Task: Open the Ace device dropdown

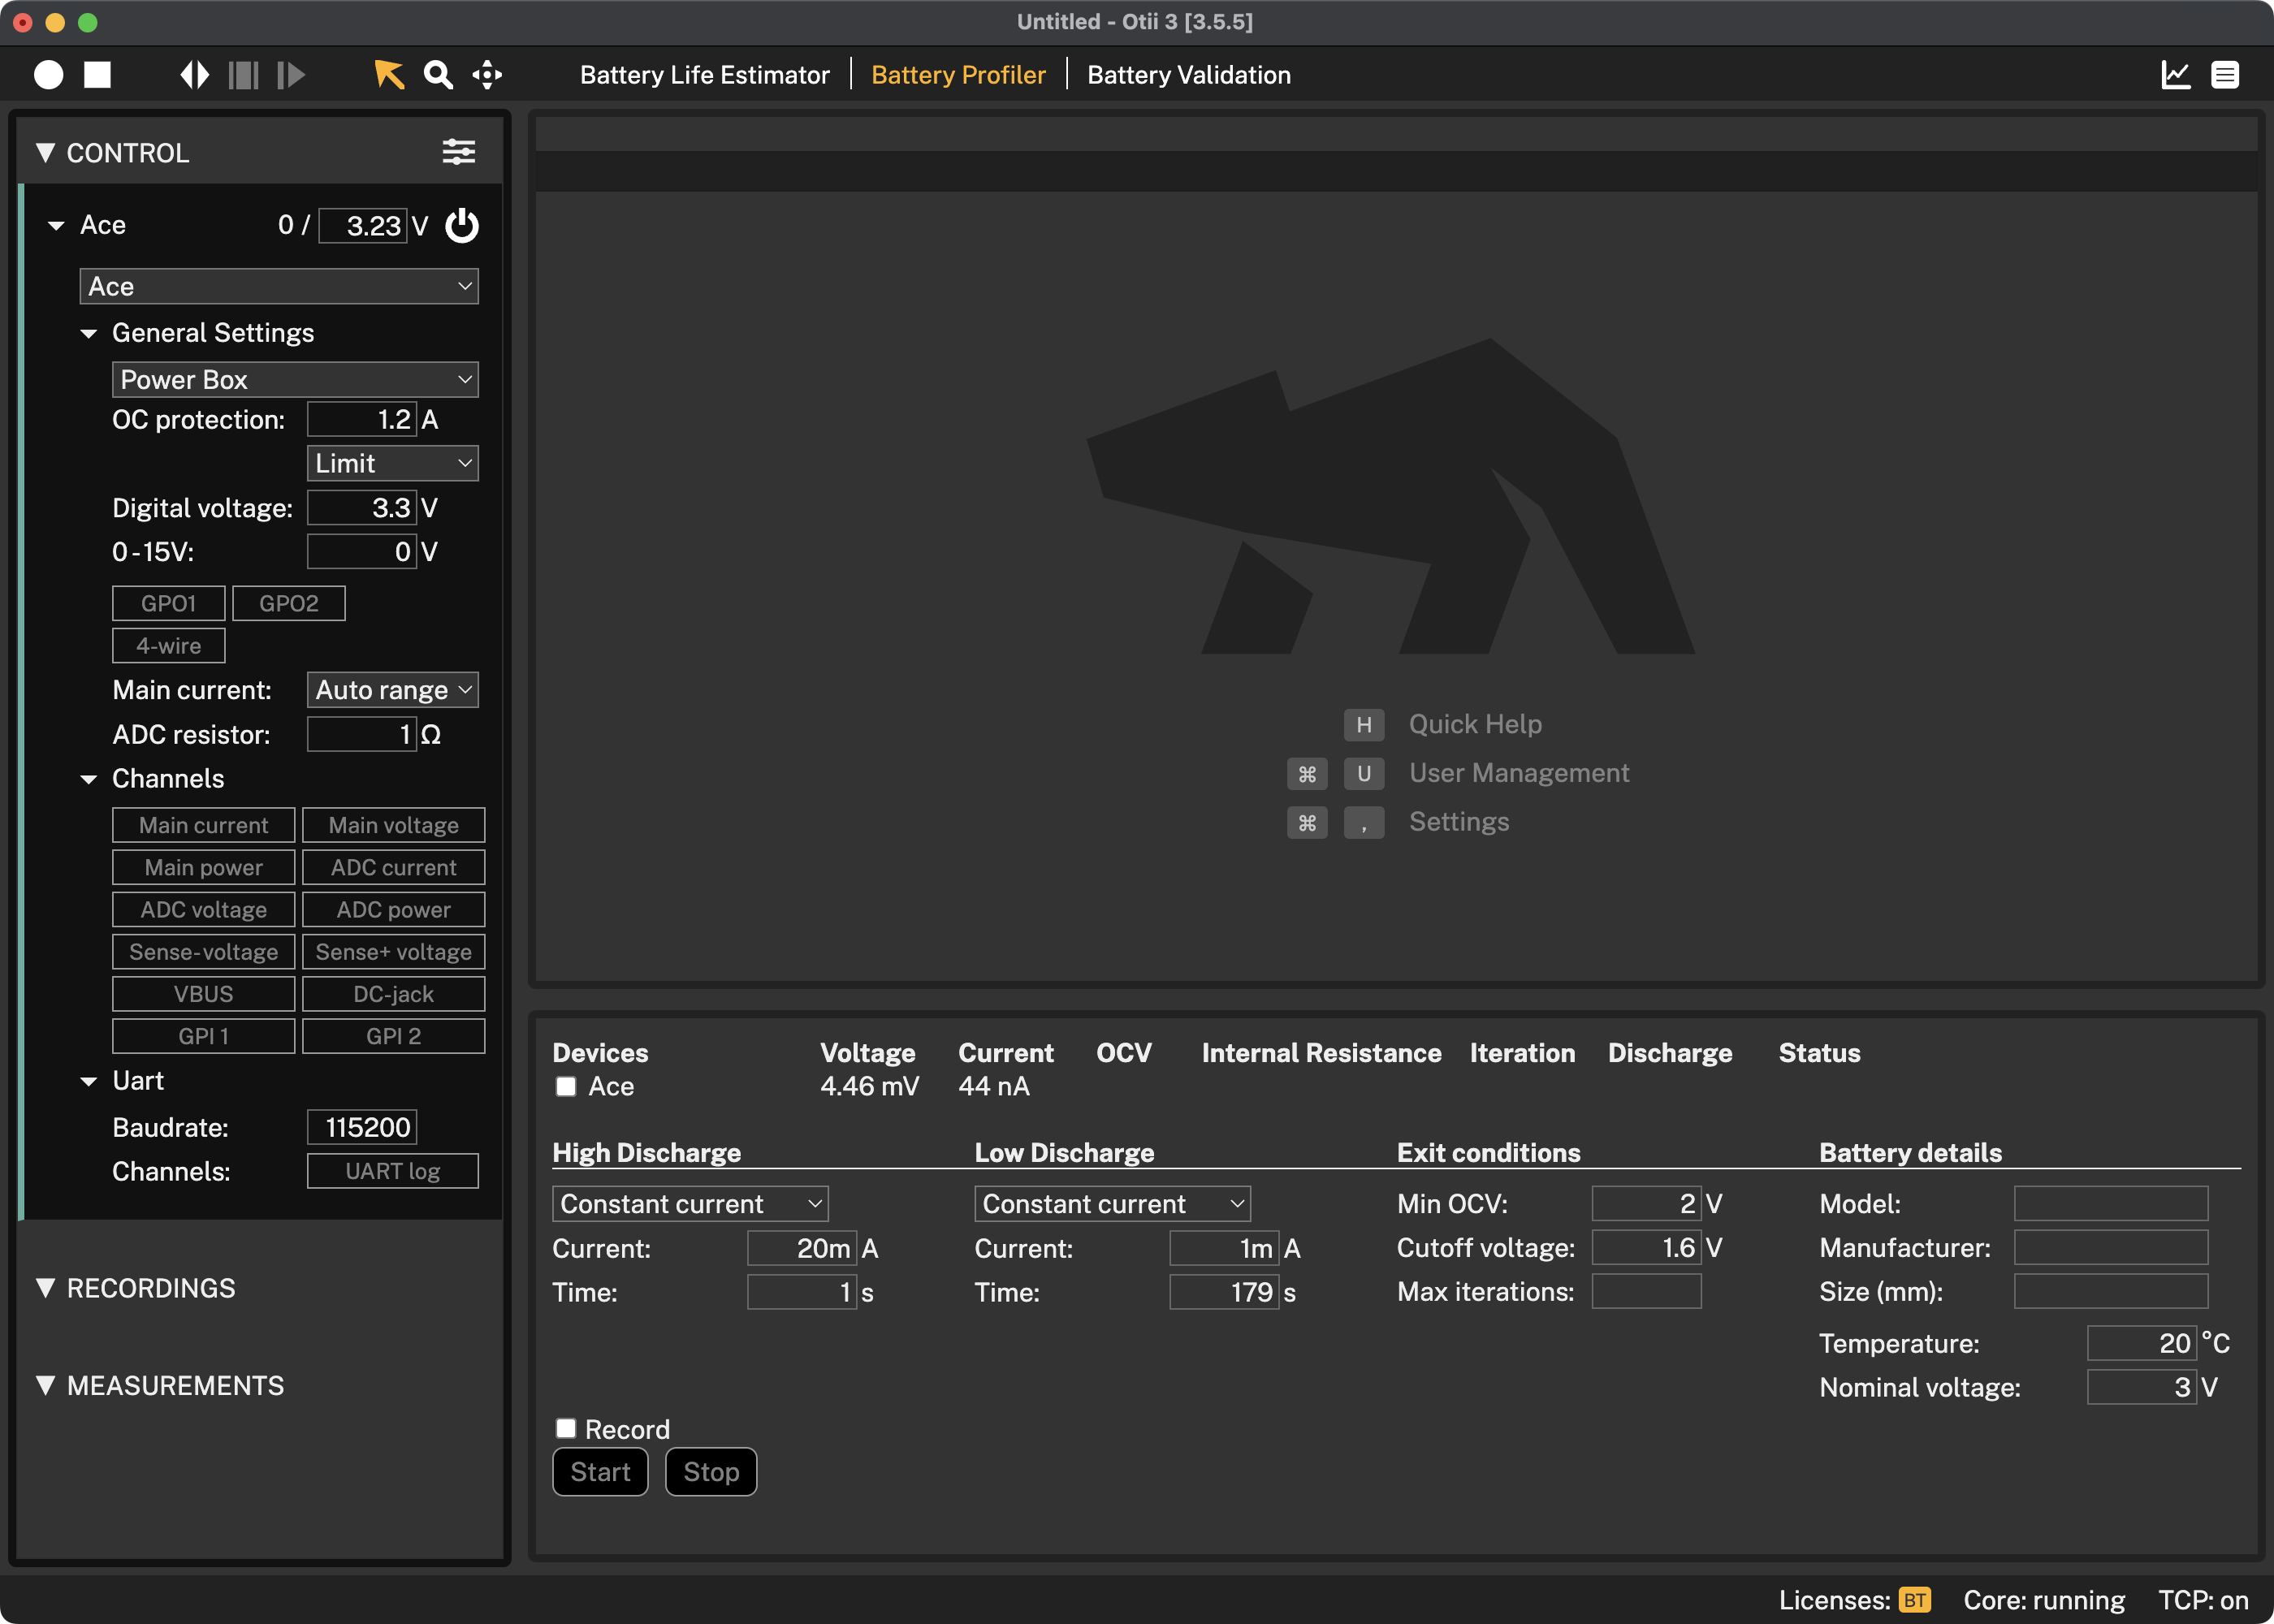Action: click(x=279, y=286)
